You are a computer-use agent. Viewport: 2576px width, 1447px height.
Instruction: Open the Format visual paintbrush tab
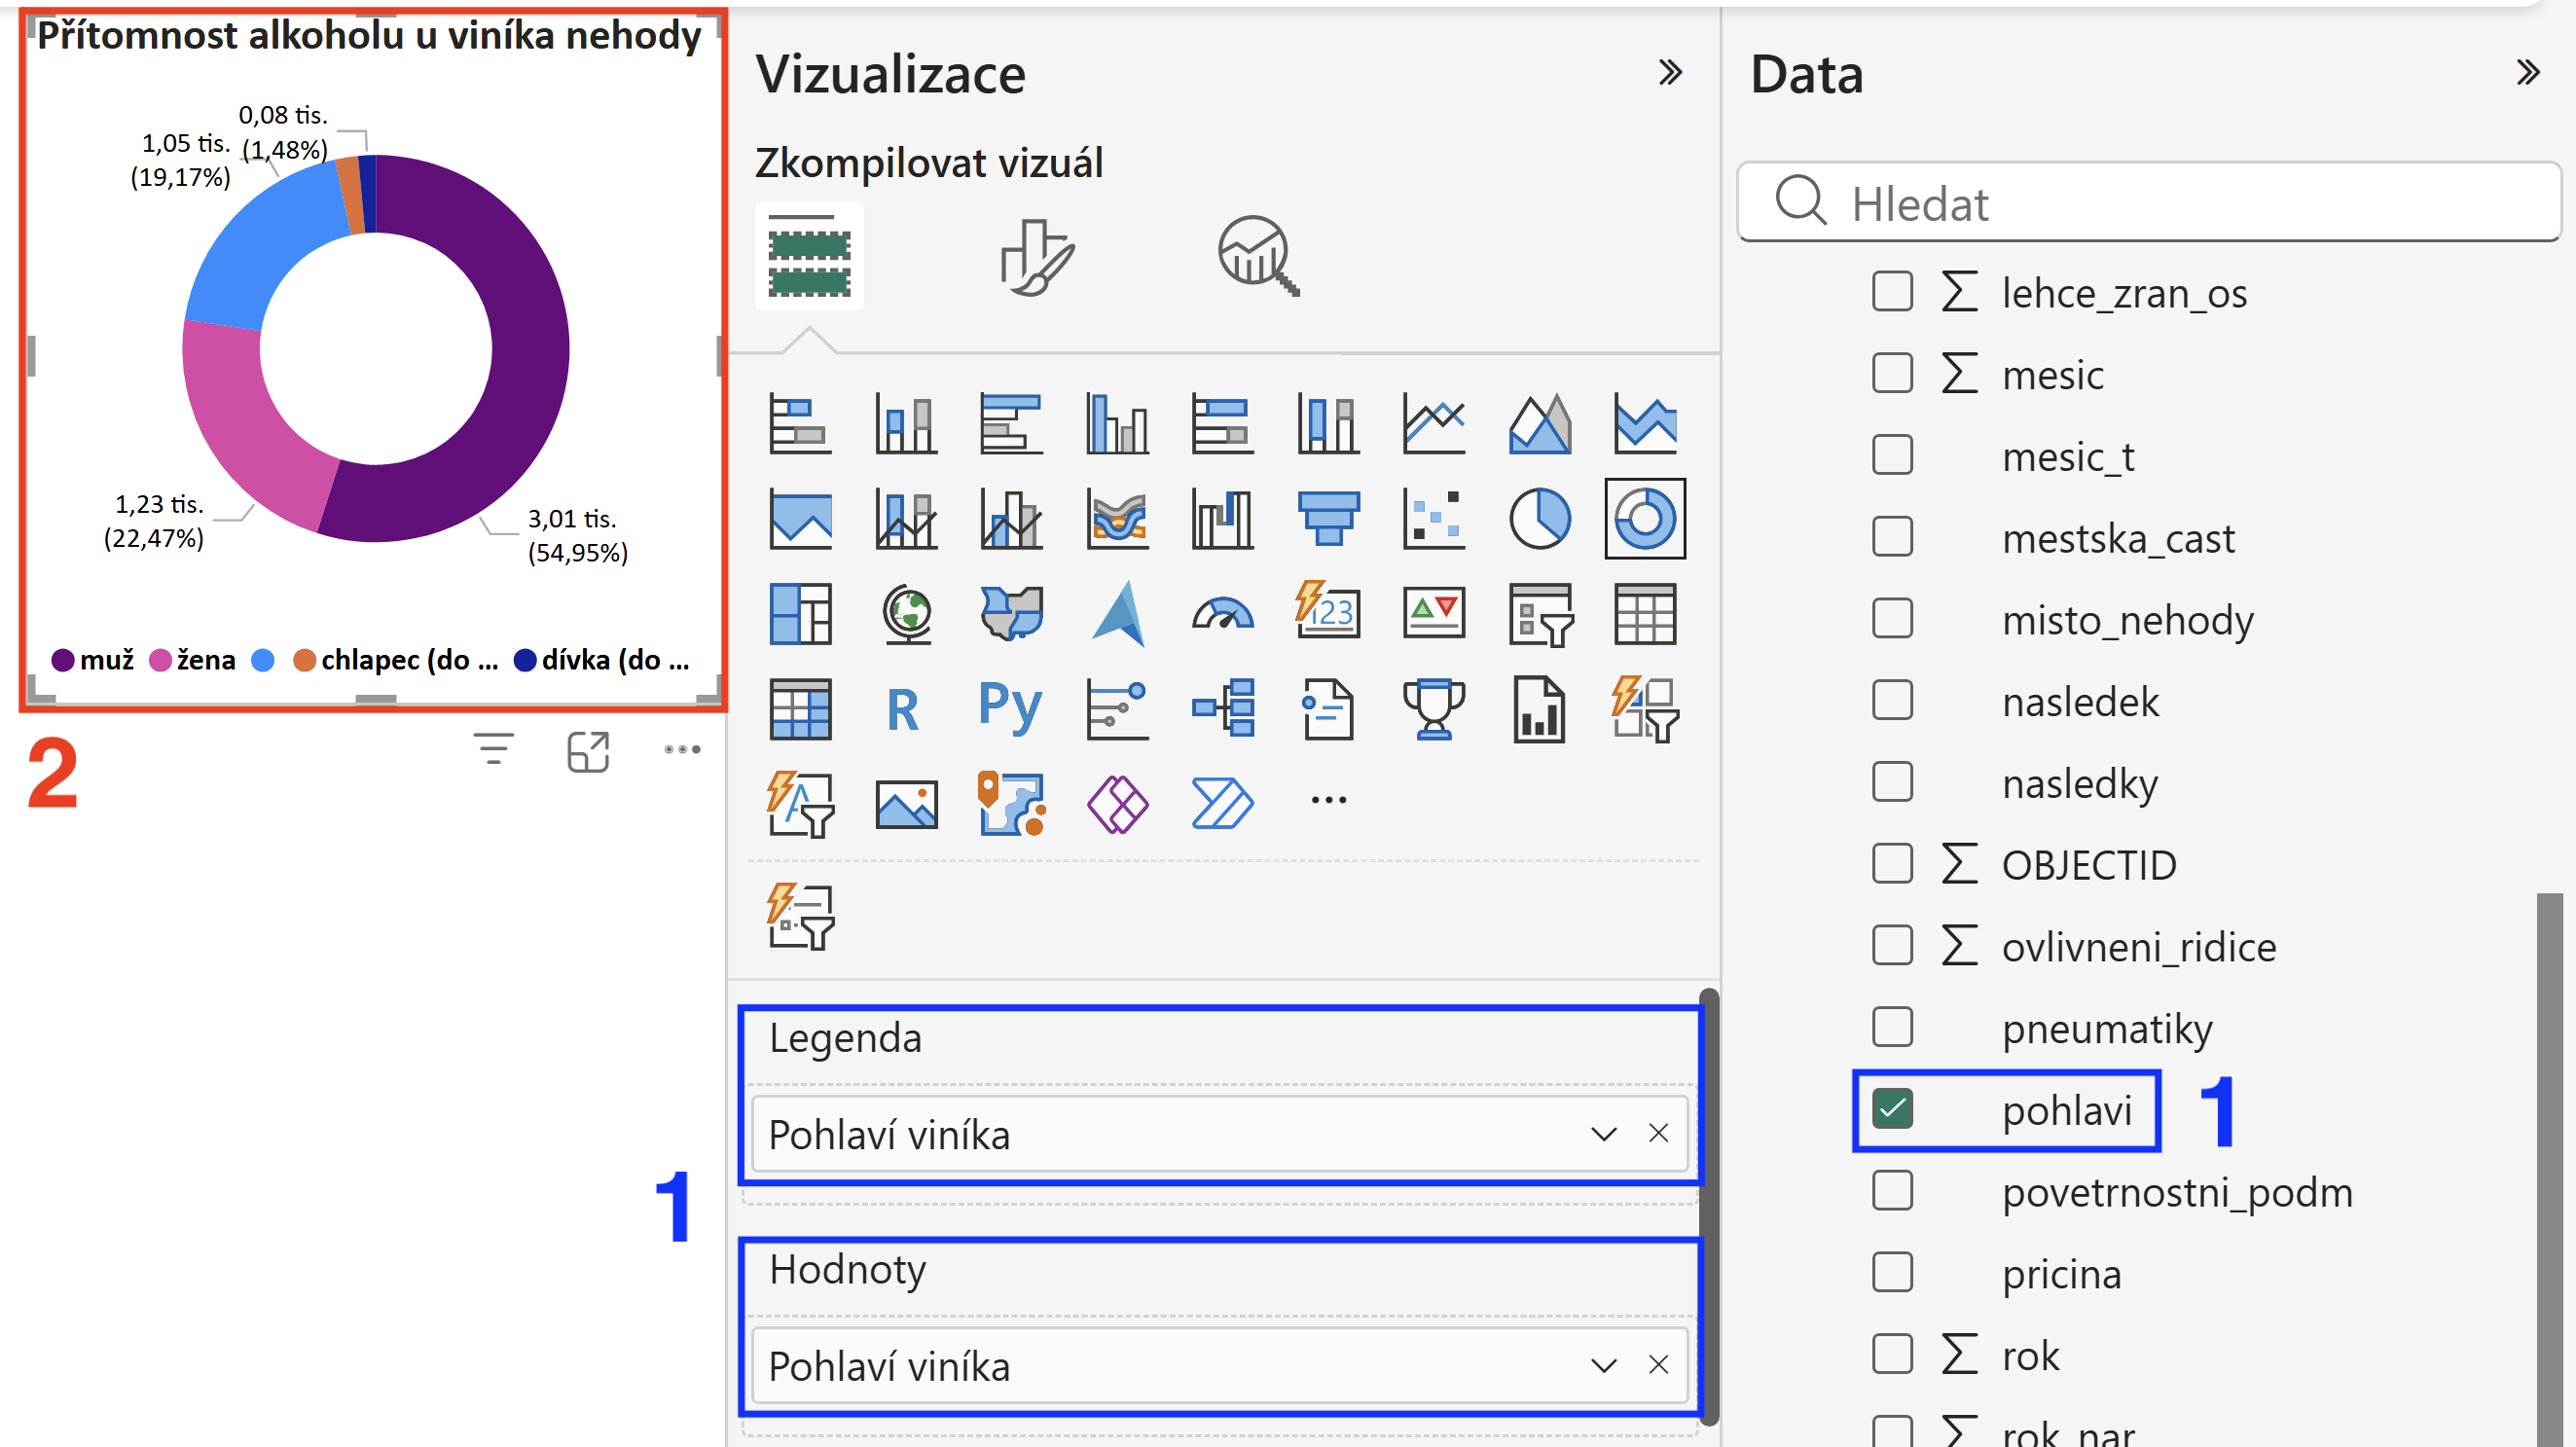pyautogui.click(x=1037, y=257)
